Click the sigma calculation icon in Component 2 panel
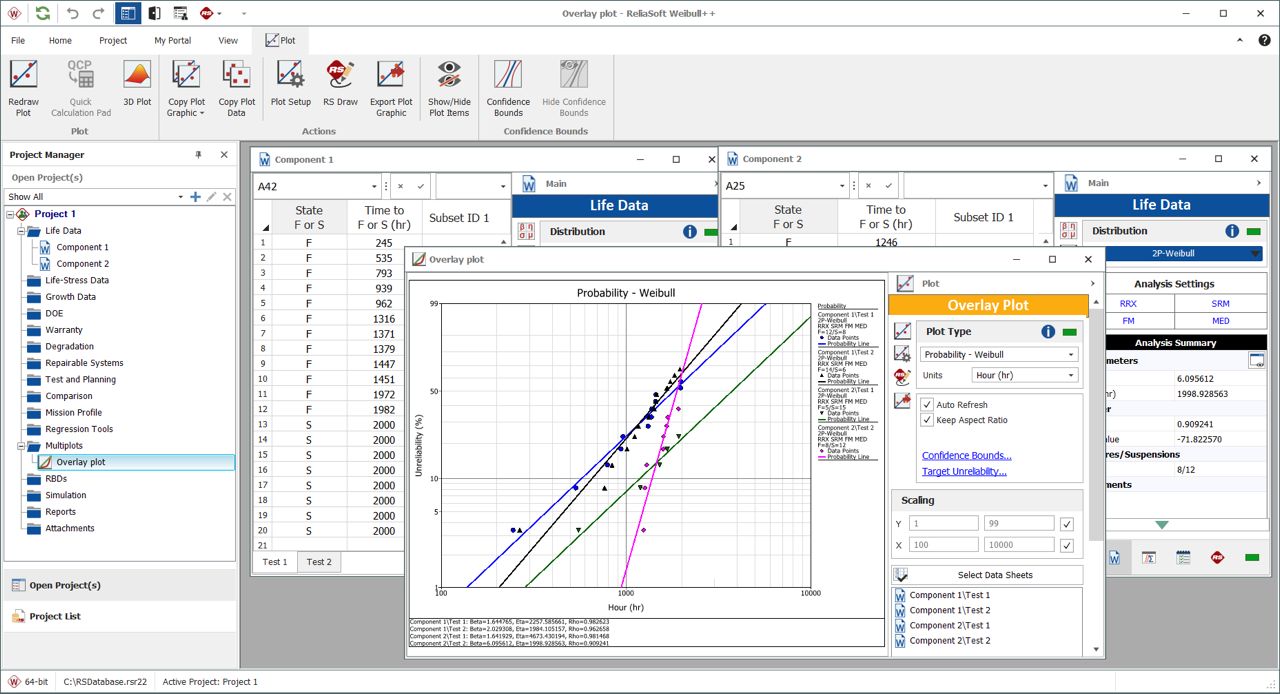The image size is (1280, 694). pos(1149,557)
